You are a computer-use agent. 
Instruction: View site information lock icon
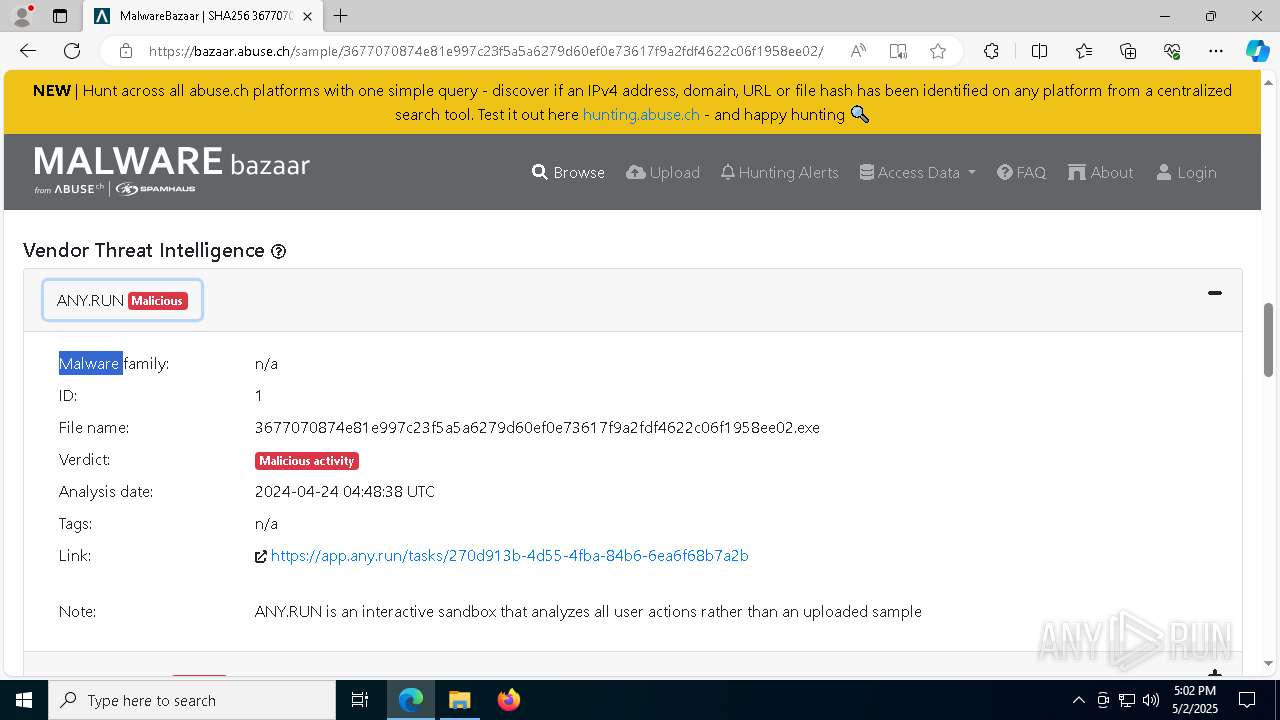pyautogui.click(x=126, y=51)
